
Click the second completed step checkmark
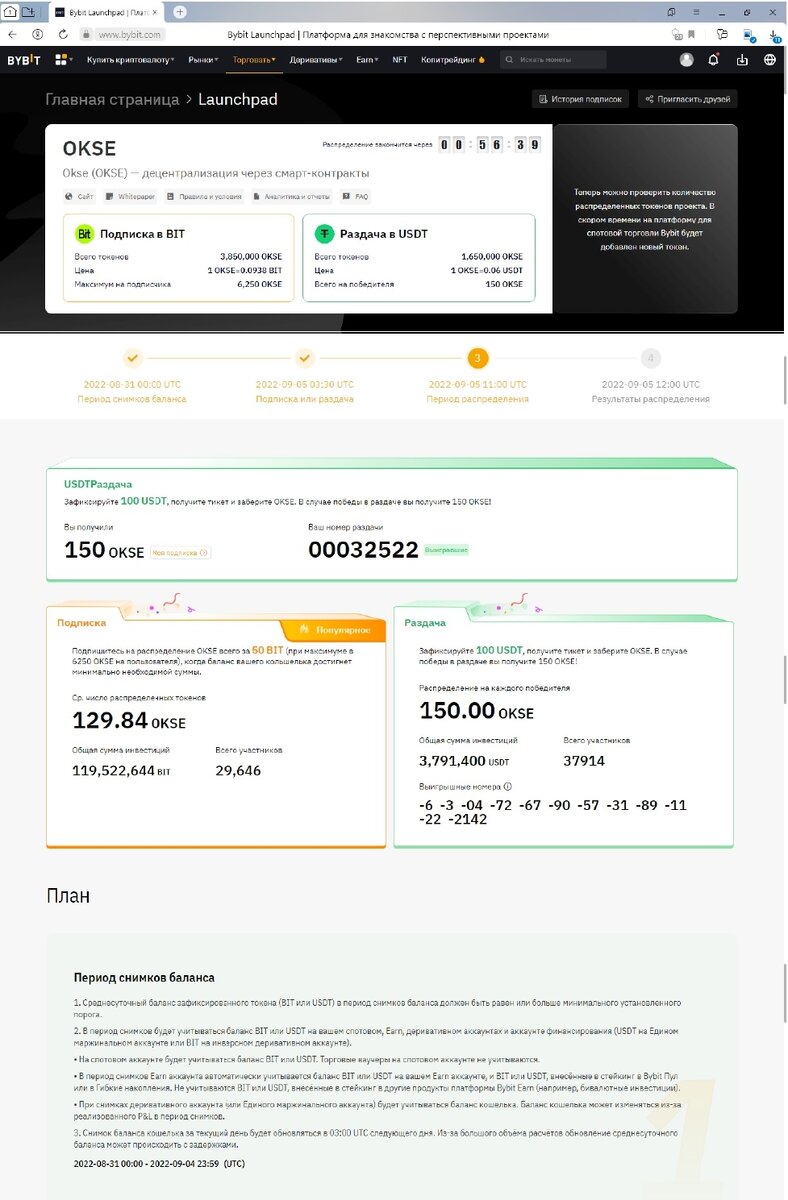pyautogui.click(x=305, y=358)
